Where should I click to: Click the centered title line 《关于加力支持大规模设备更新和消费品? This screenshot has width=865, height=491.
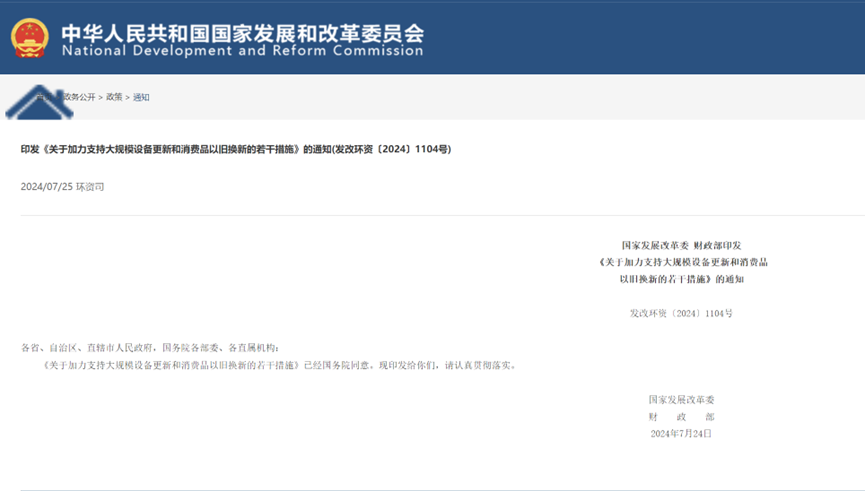683,262
